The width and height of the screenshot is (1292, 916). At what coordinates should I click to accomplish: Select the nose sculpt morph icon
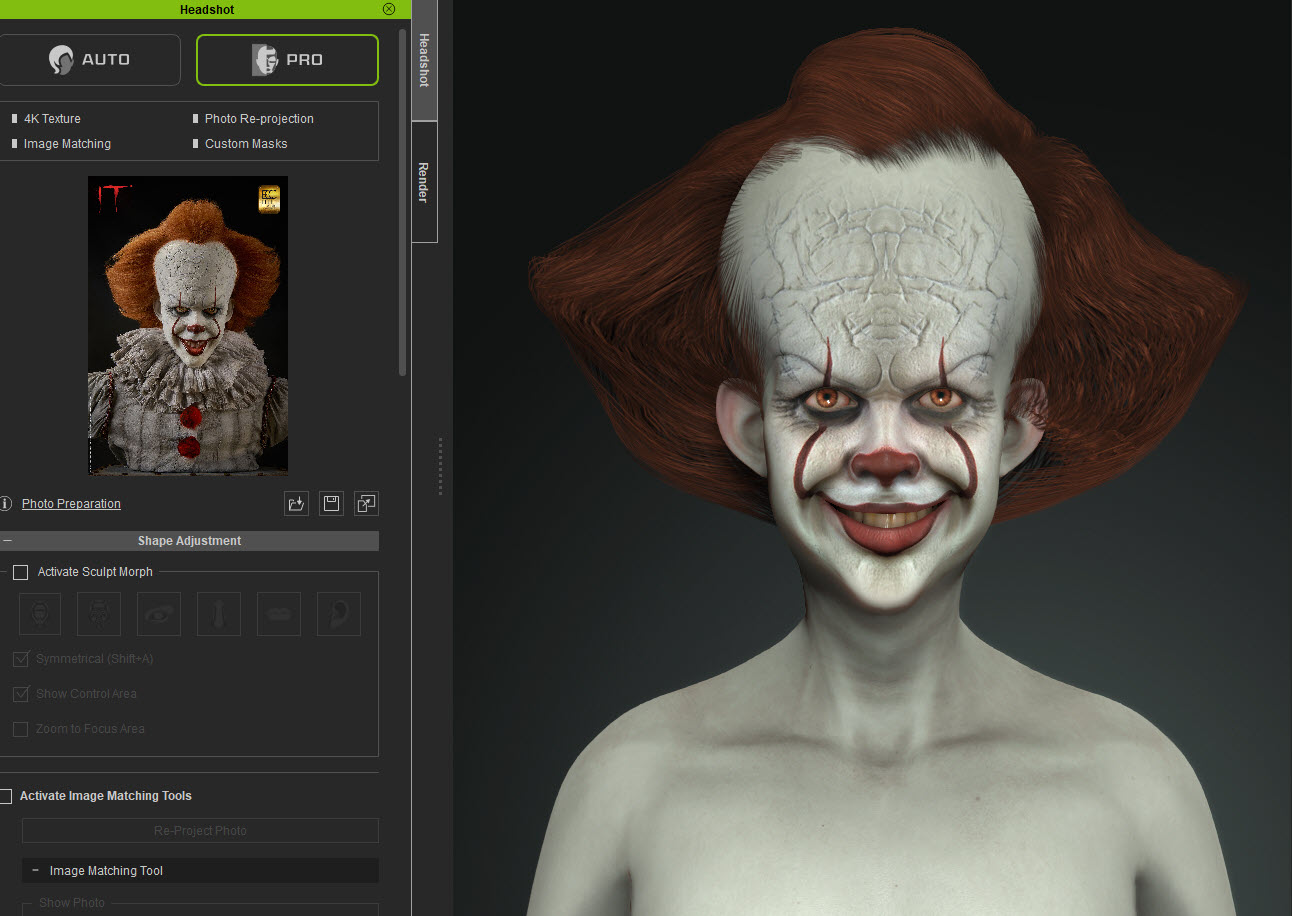[x=219, y=614]
